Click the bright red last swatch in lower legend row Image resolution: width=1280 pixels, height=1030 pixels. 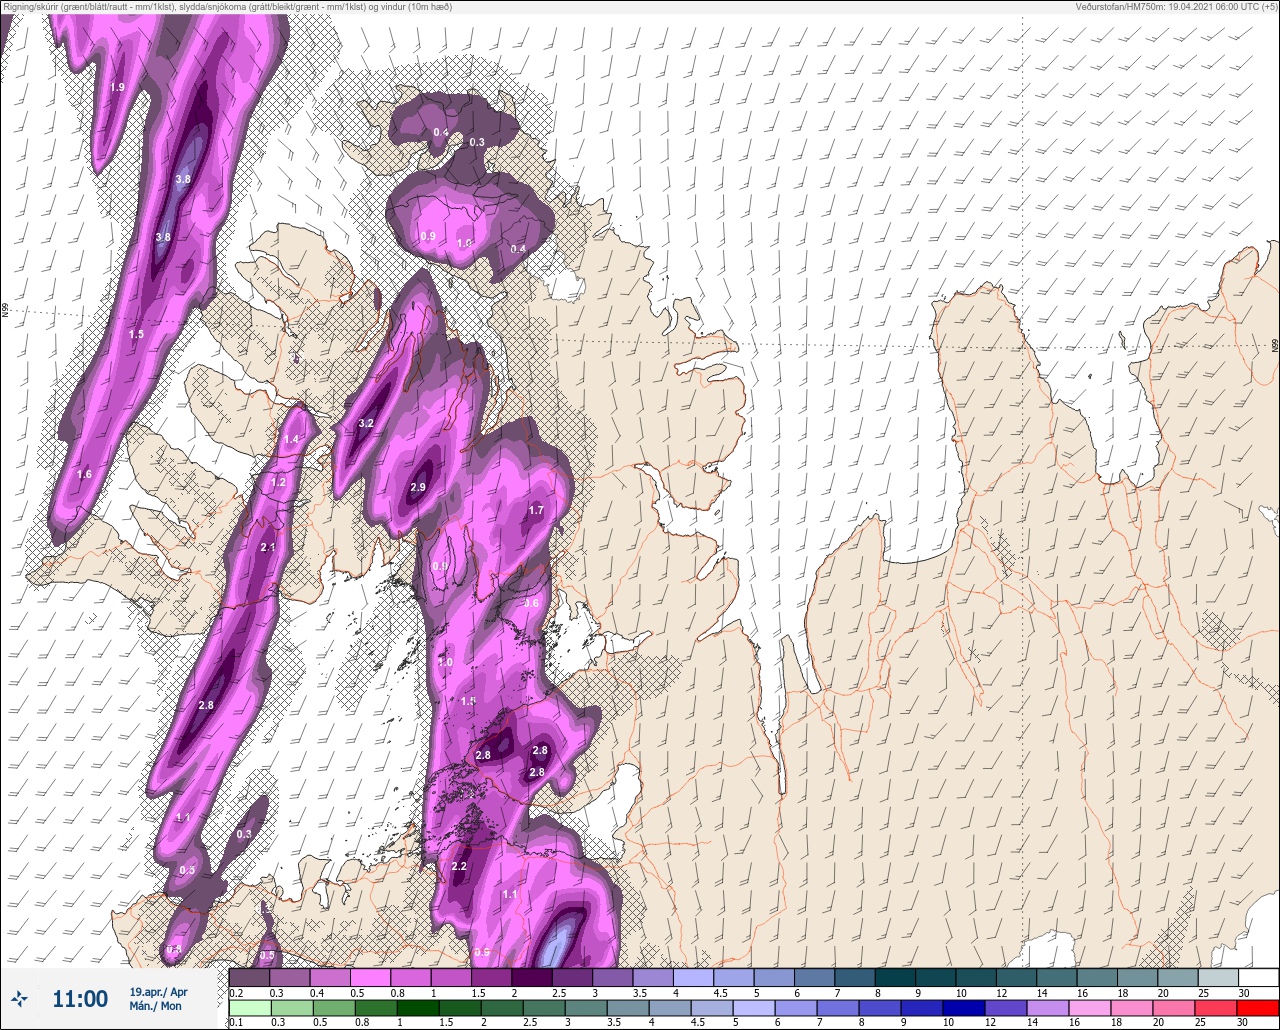(1259, 1007)
